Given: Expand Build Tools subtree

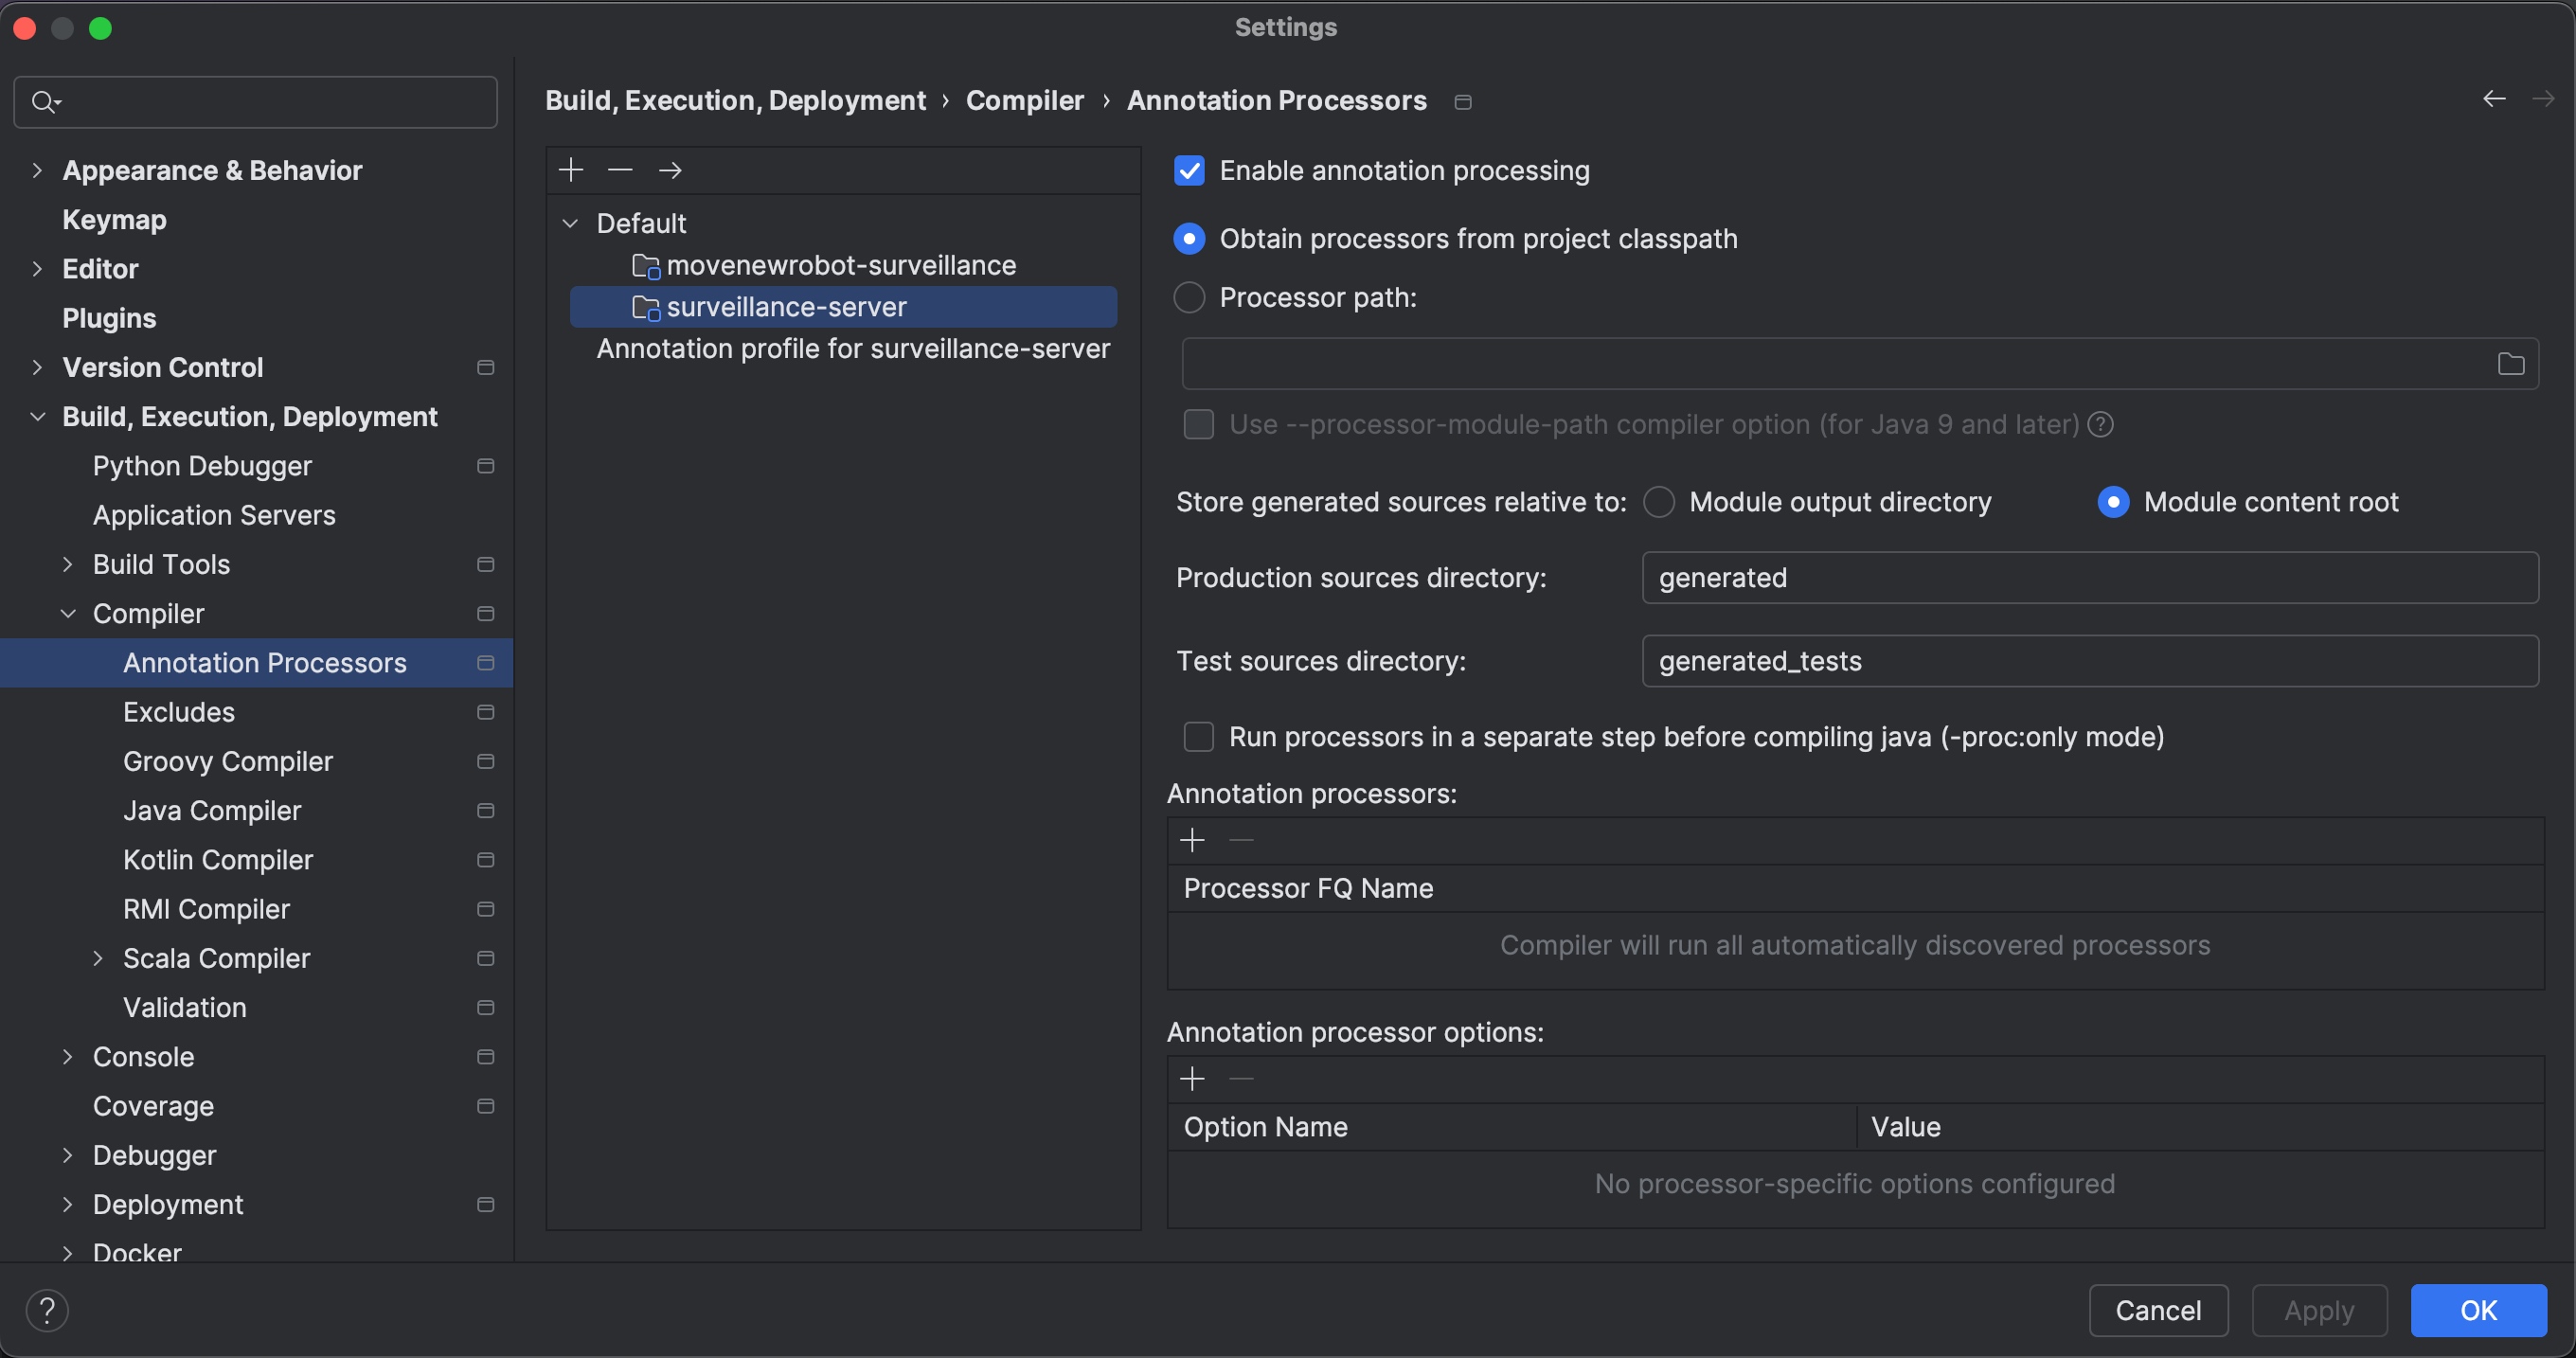Looking at the screenshot, I should tap(68, 565).
